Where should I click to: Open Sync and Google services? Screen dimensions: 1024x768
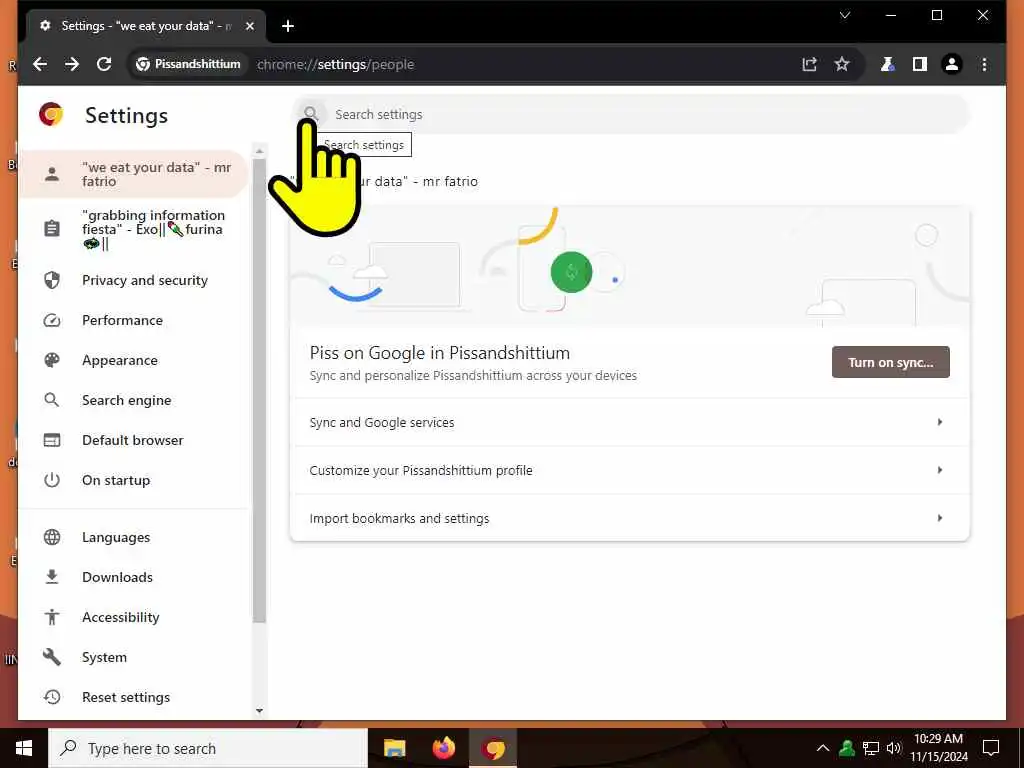coord(630,423)
